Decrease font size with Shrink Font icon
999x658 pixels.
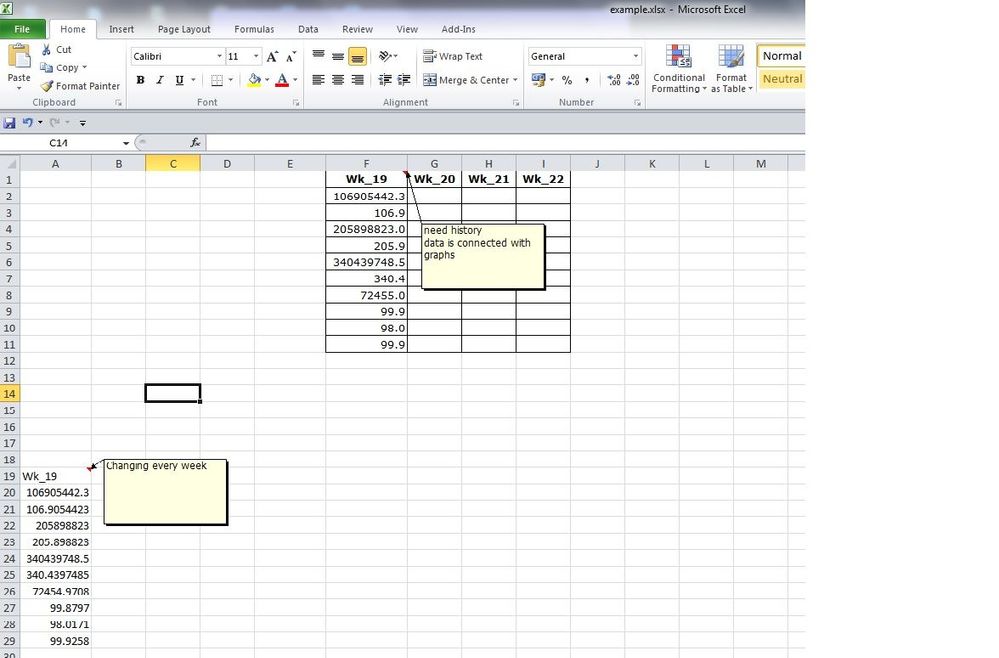(291, 57)
